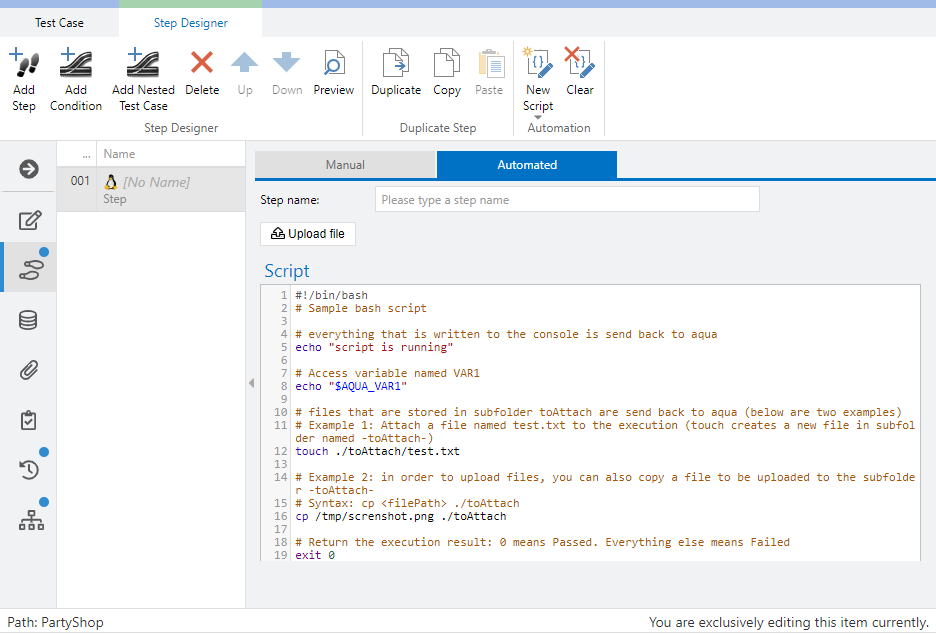
Task: Switch to the Manual tab
Action: click(345, 165)
